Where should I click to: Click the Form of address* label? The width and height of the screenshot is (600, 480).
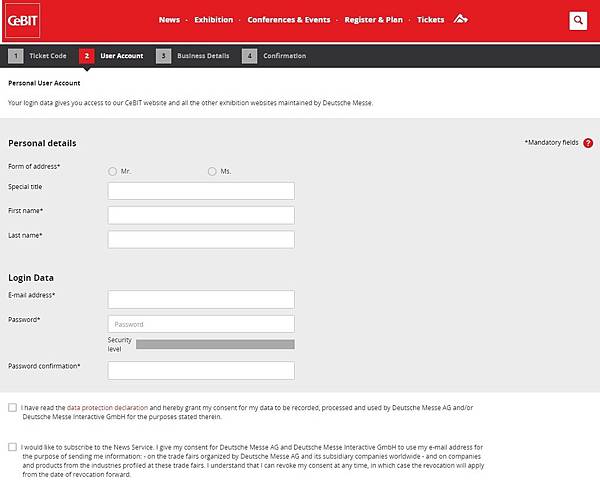coord(34,167)
